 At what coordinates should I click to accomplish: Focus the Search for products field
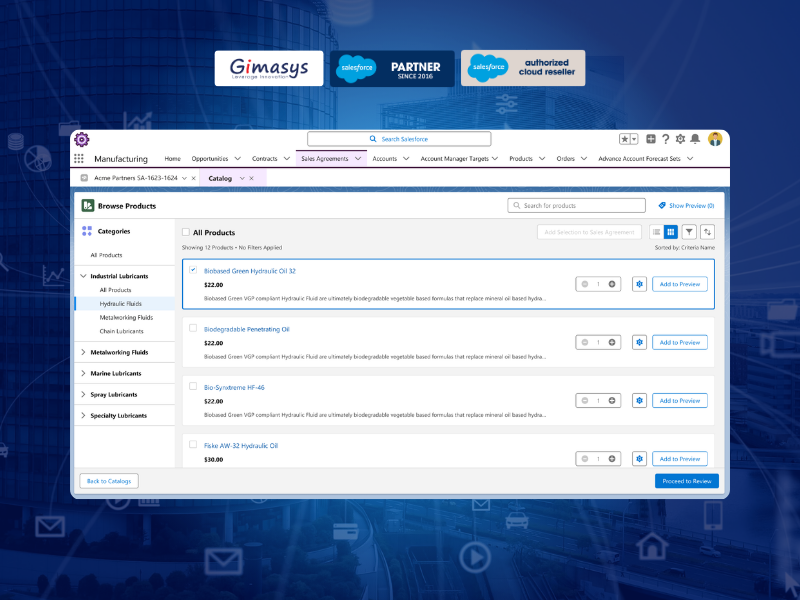coord(577,206)
